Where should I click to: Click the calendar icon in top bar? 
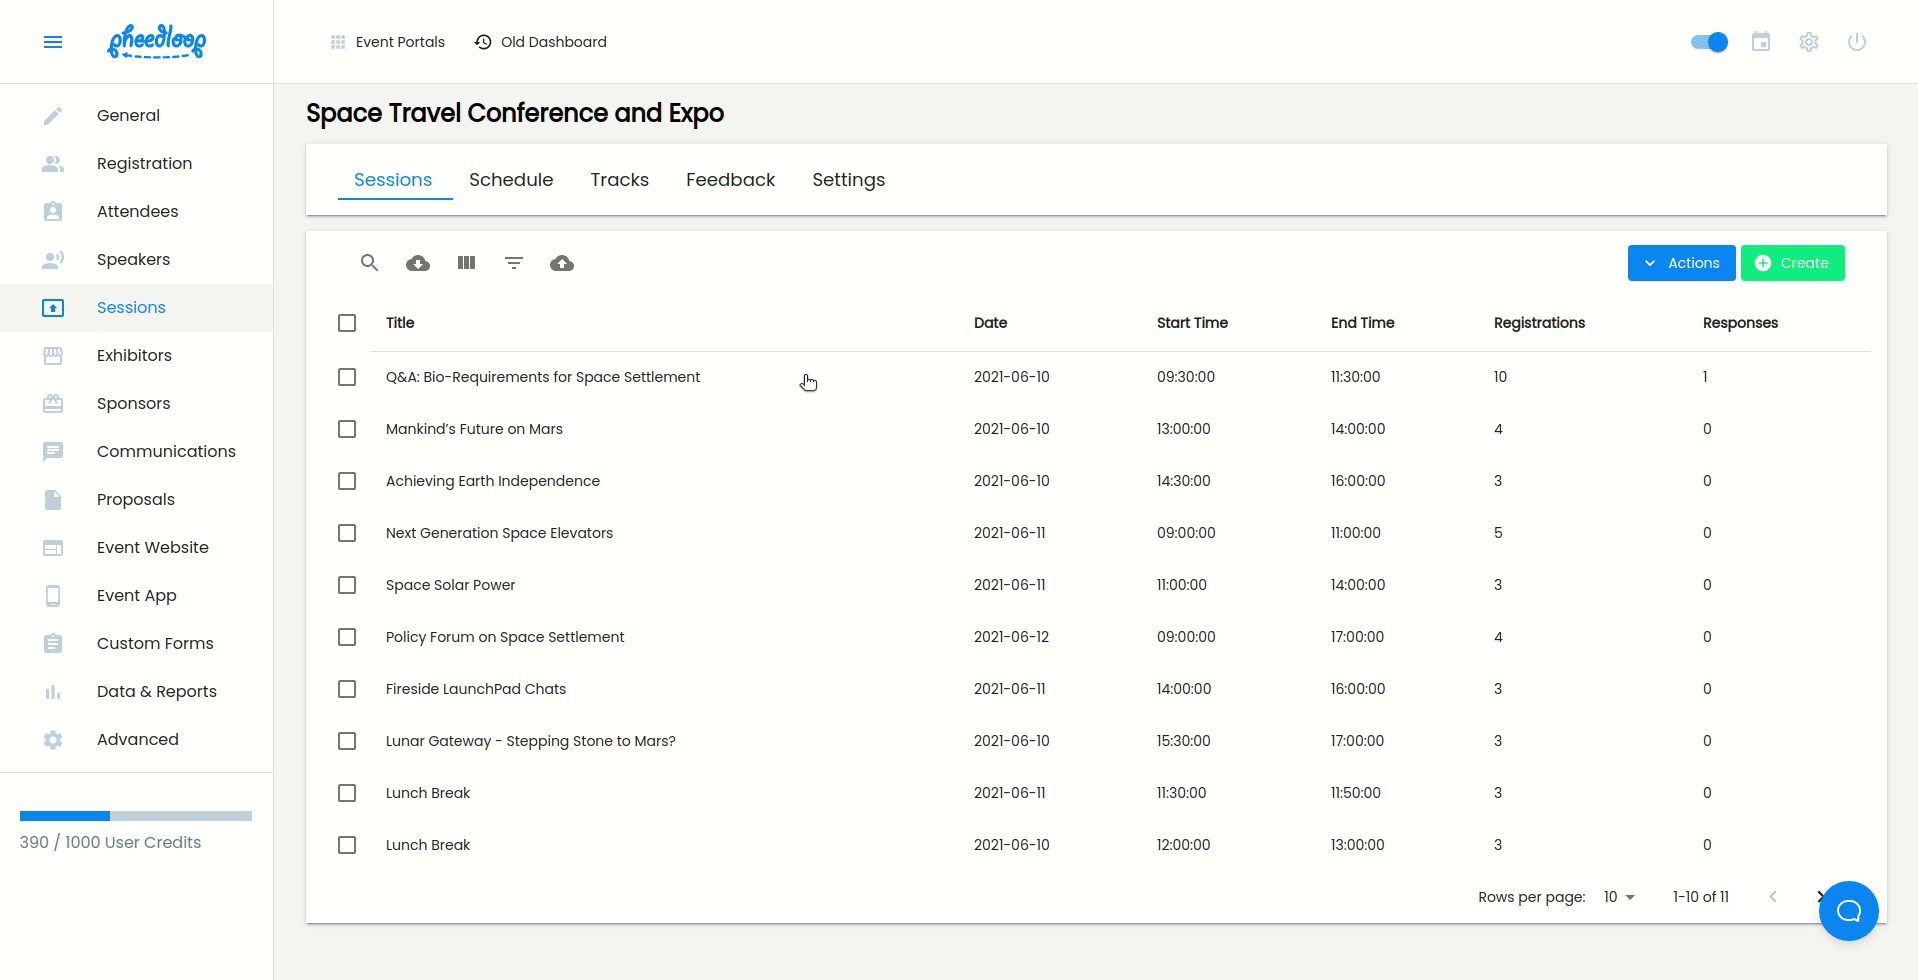click(1761, 42)
